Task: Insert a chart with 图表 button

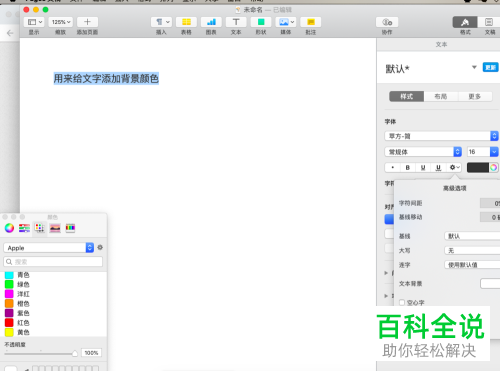Action: [211, 22]
